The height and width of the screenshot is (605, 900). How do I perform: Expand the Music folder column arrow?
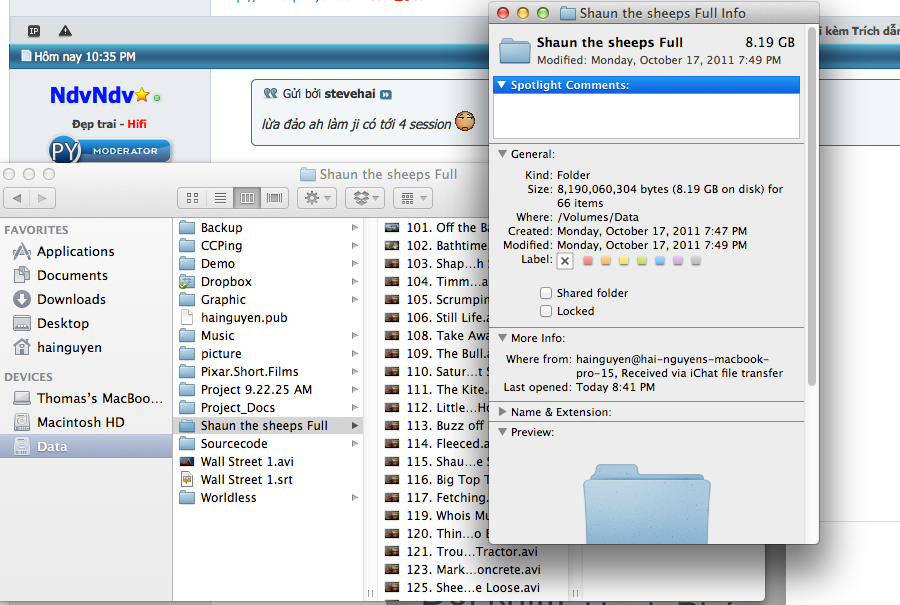(355, 336)
